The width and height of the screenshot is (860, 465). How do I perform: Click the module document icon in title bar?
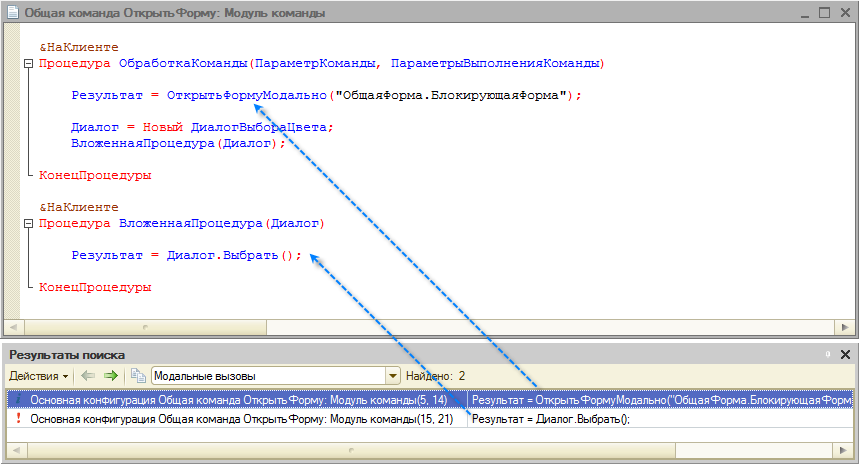click(x=12, y=13)
